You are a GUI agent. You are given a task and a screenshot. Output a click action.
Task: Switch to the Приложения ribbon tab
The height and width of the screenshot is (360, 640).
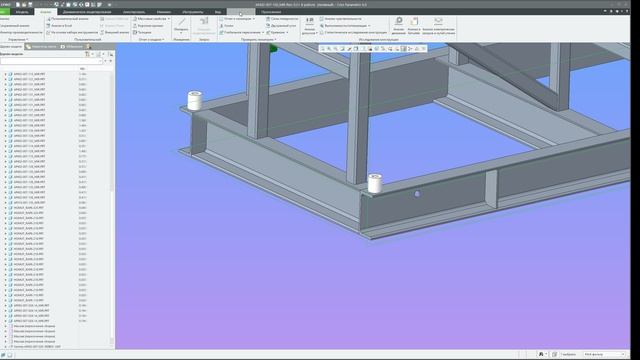(271, 12)
